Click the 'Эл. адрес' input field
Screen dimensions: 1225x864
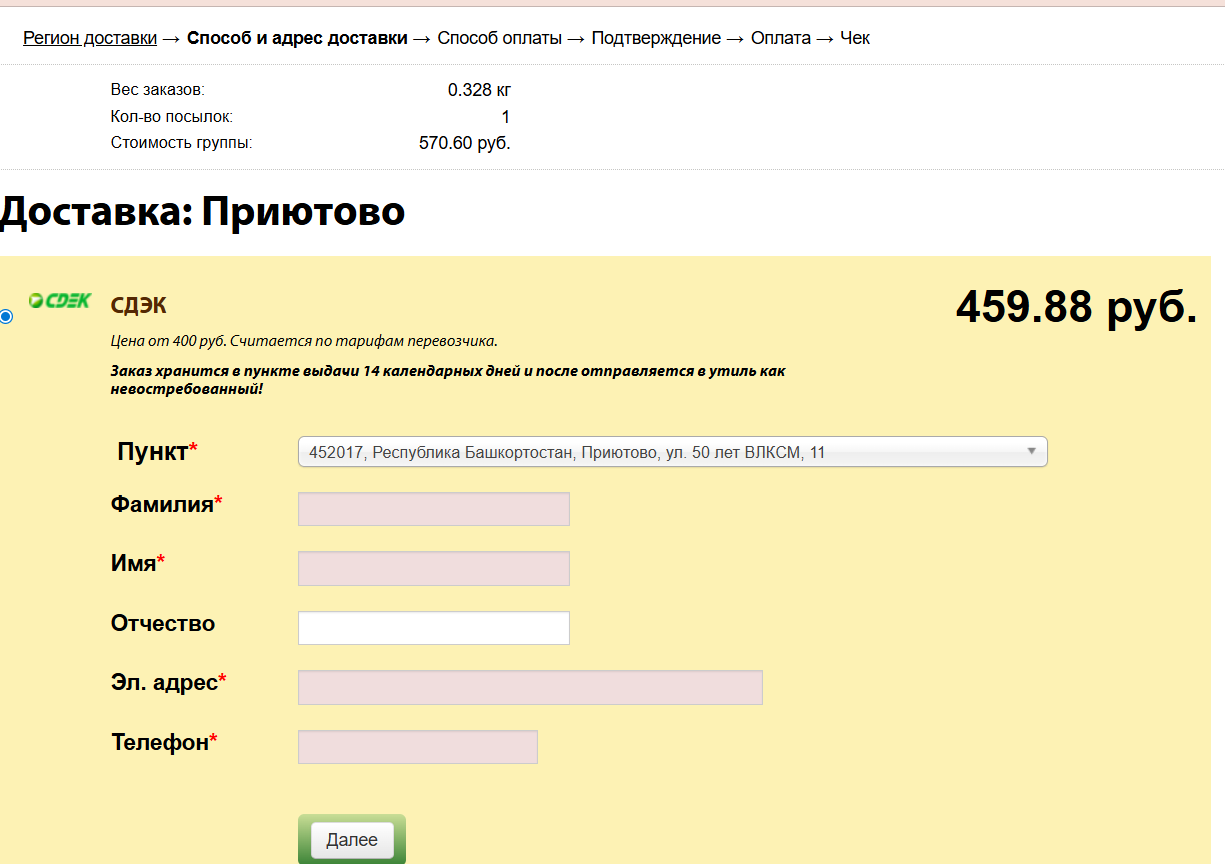(530, 688)
